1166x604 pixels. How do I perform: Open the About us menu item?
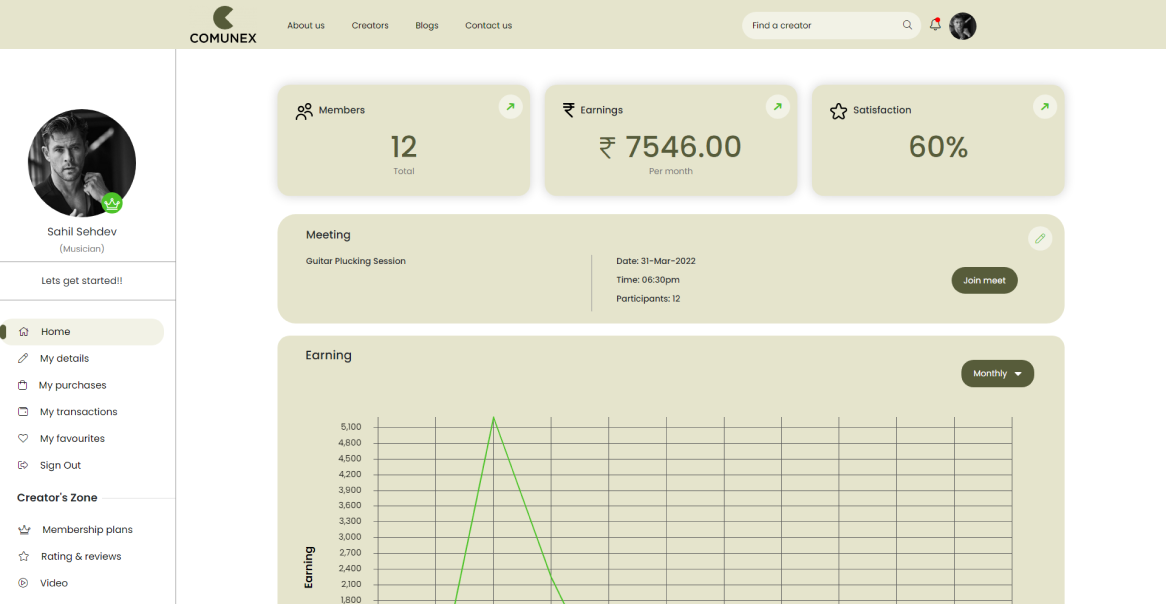[x=305, y=25]
